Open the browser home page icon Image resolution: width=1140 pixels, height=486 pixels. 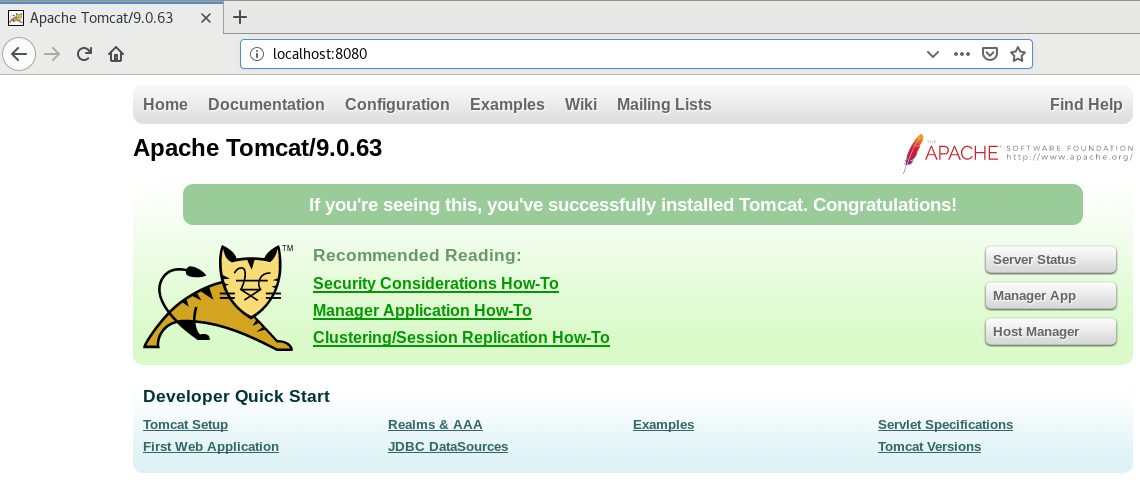point(116,54)
